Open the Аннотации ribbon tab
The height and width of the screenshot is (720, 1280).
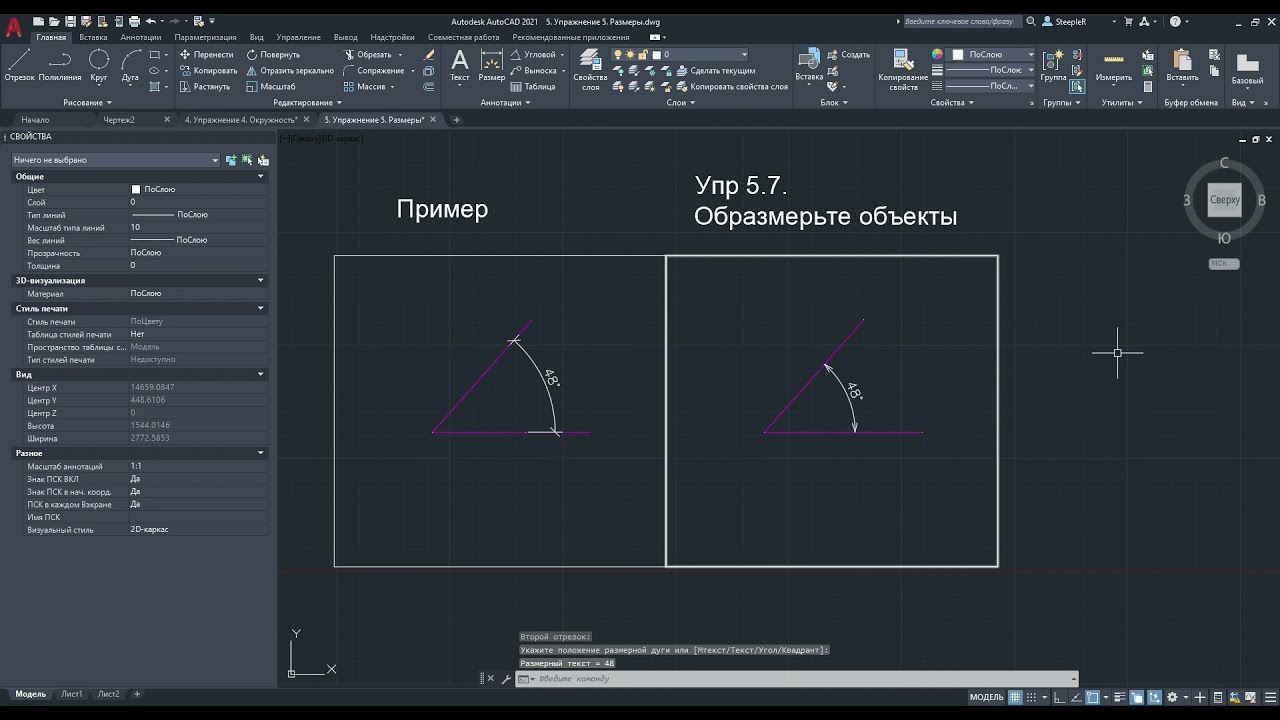click(141, 37)
